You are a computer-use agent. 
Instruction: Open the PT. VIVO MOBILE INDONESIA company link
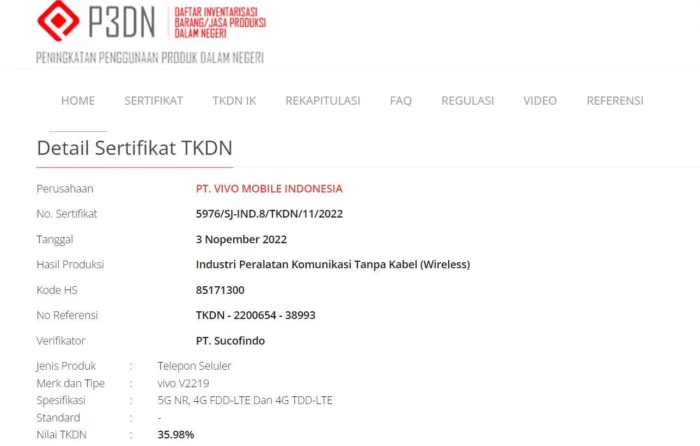(269, 189)
